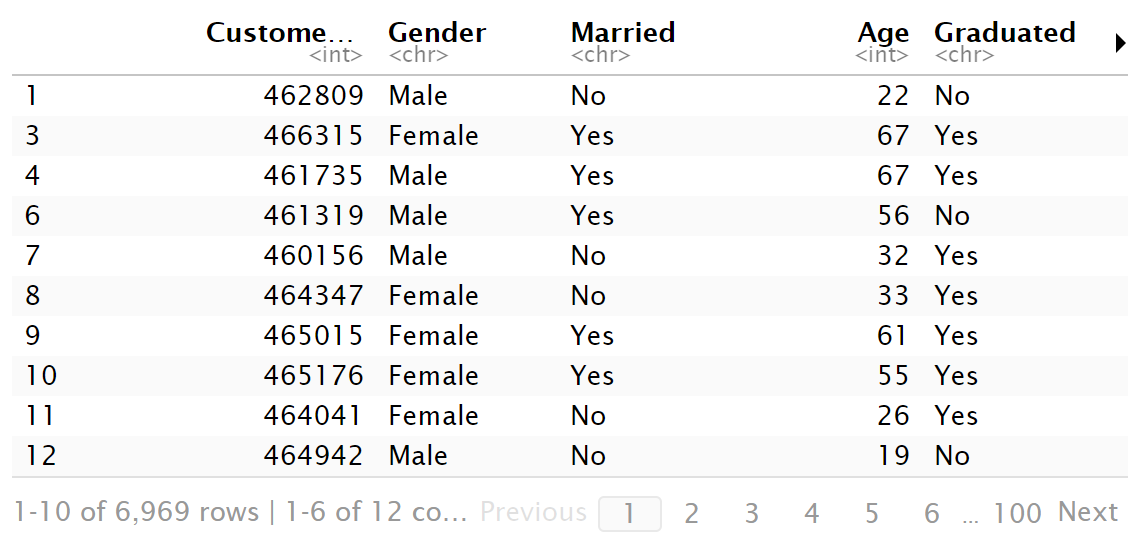Viewport: 1131px width, 557px height.
Task: Click the age value 26
Action: click(x=893, y=416)
